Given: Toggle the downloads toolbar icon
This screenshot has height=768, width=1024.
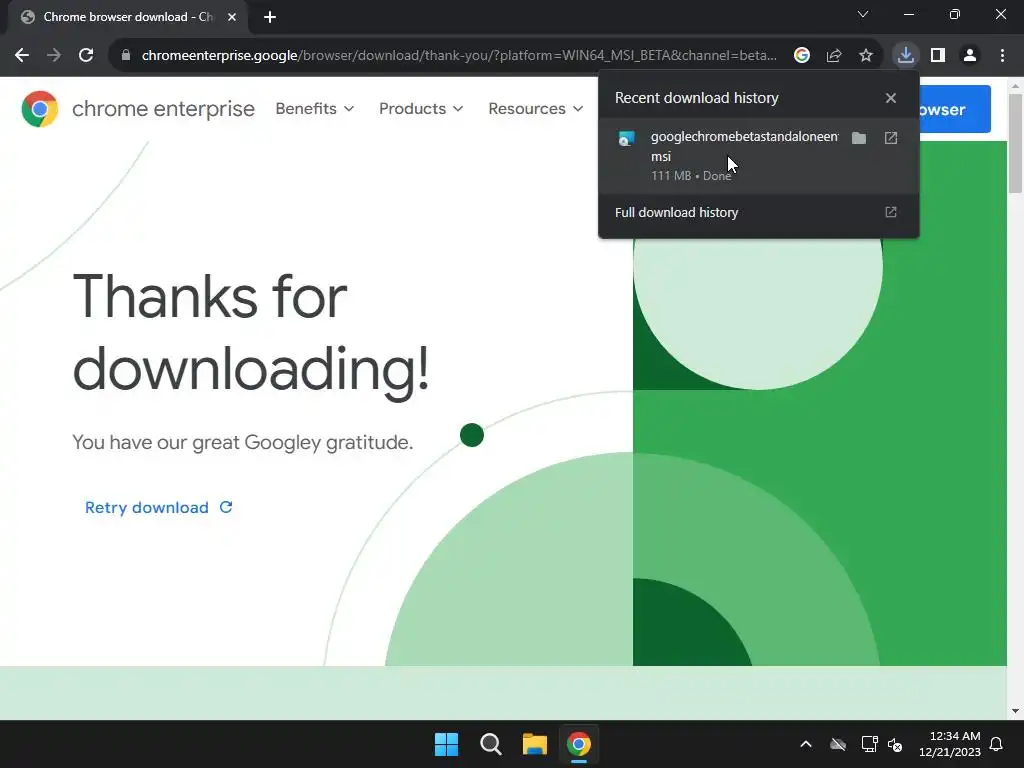Looking at the screenshot, I should click(906, 56).
